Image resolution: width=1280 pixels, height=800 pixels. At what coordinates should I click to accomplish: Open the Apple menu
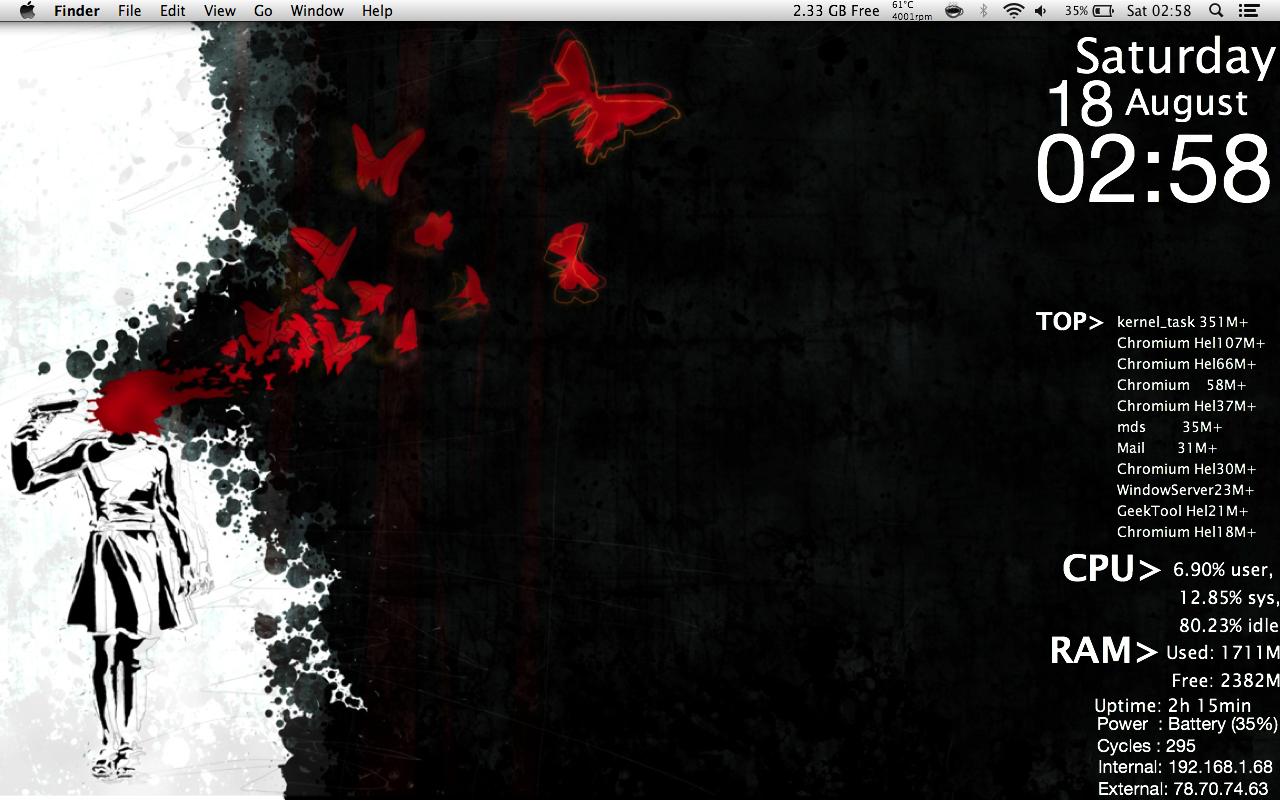[27, 10]
